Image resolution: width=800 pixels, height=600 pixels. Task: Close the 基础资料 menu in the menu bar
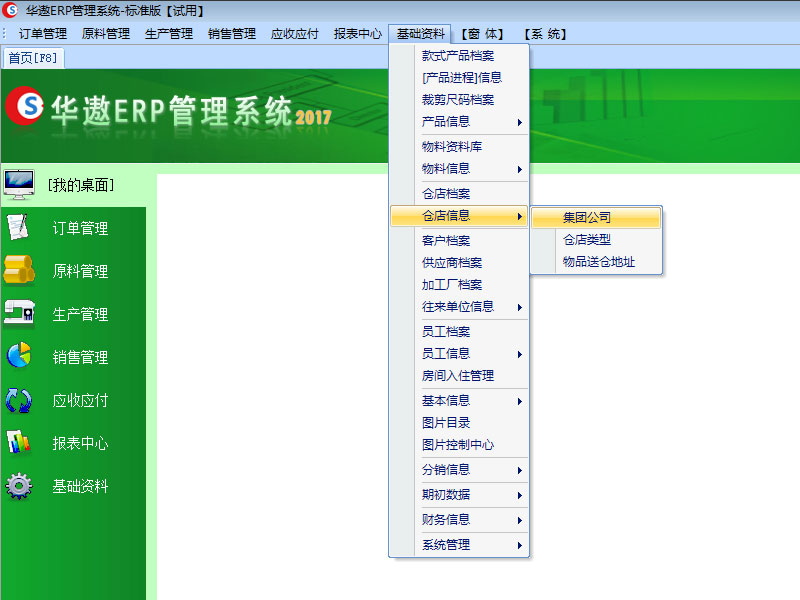click(x=420, y=34)
